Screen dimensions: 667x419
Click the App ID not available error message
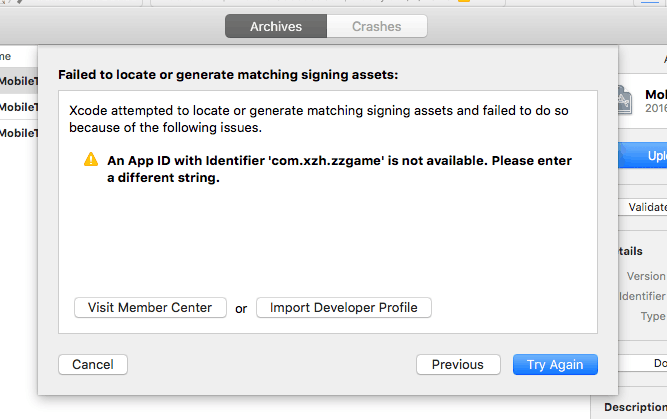[339, 169]
